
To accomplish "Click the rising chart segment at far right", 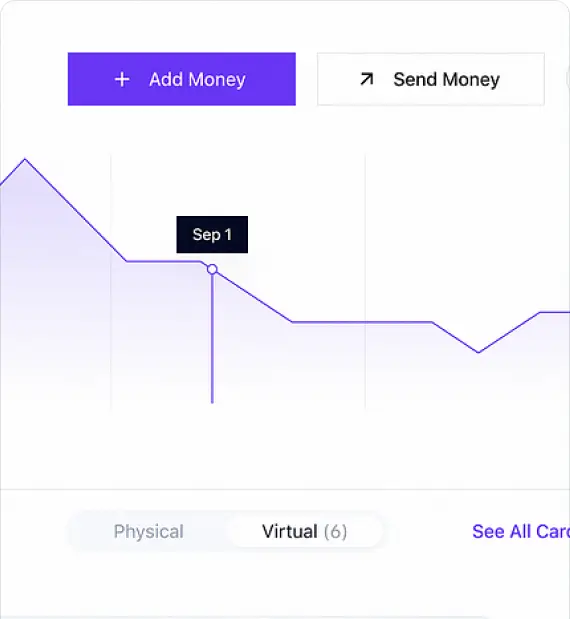I will click(x=509, y=332).
